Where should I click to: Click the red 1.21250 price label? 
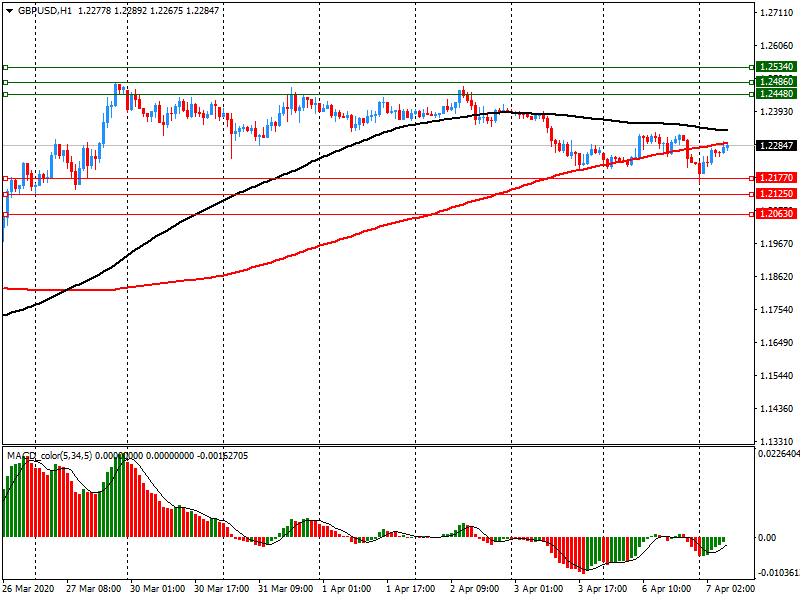[777, 194]
